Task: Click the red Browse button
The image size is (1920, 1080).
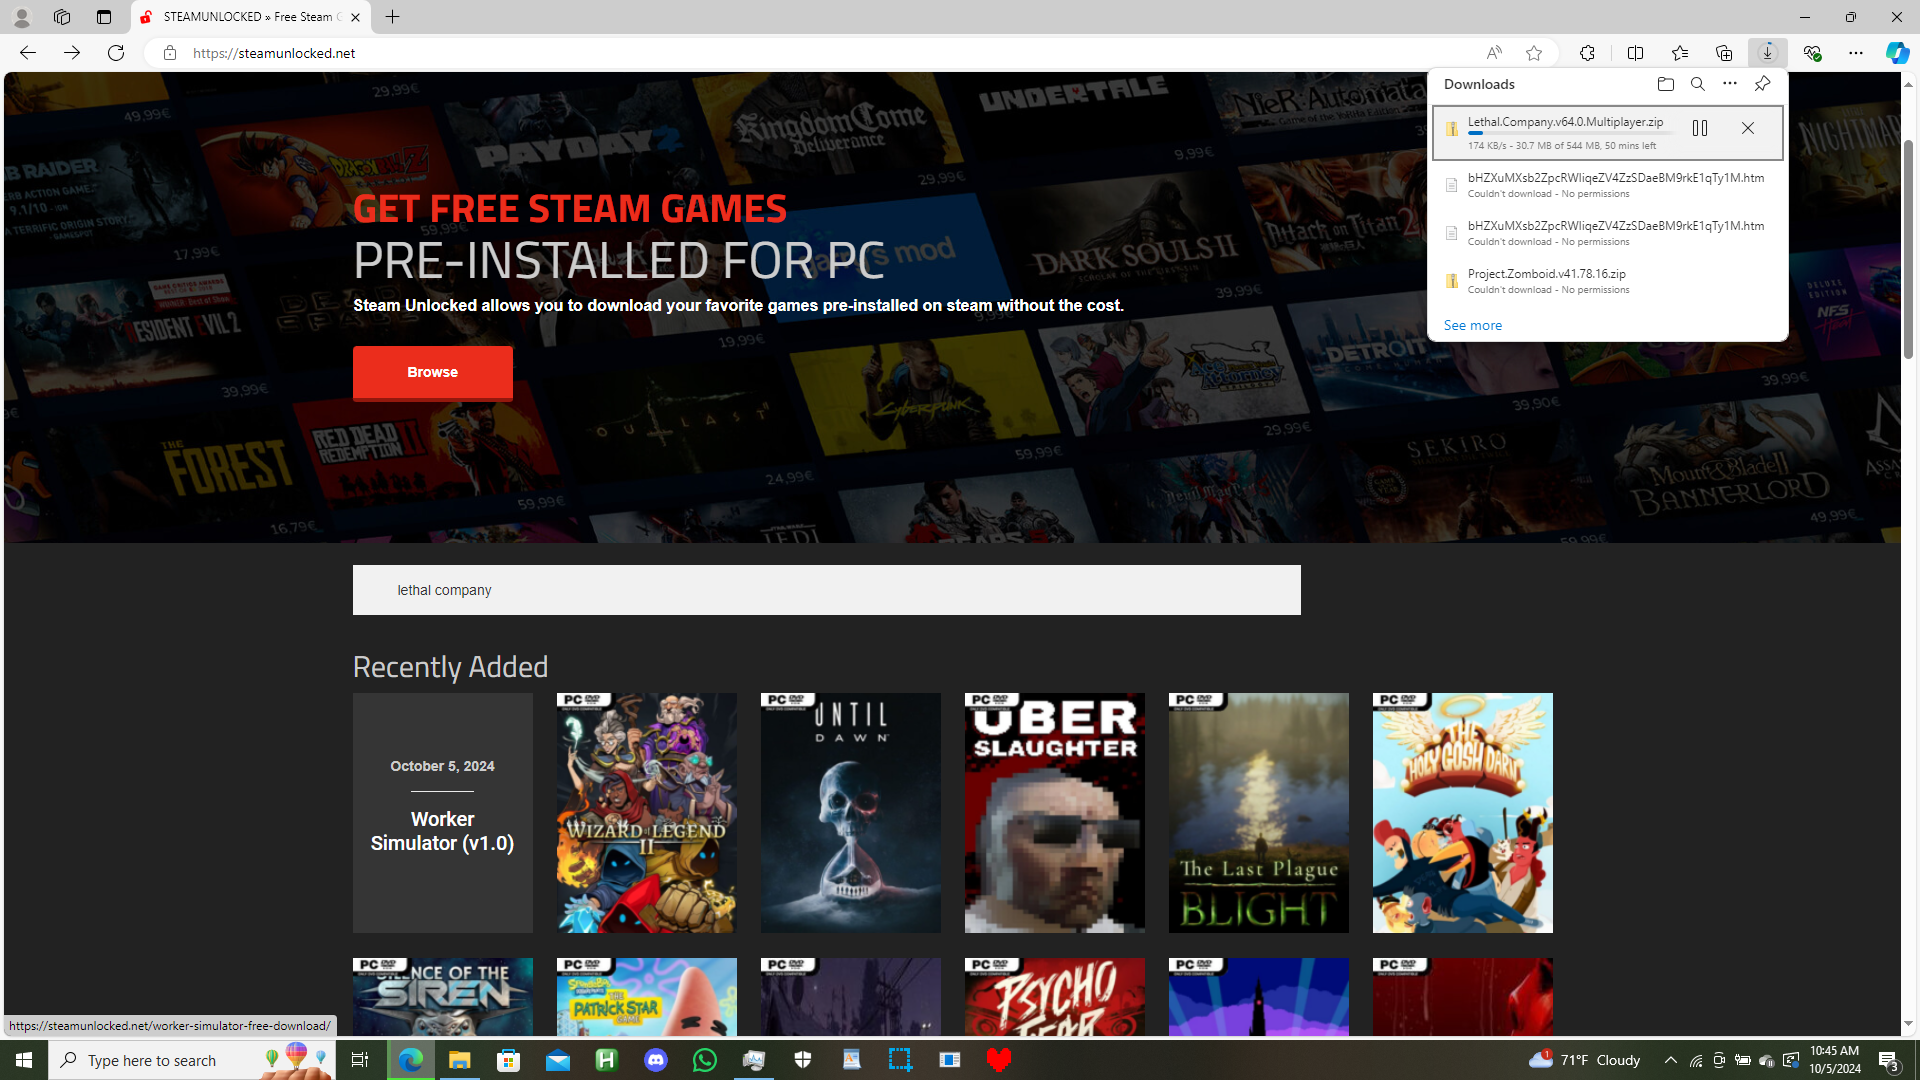Action: pyautogui.click(x=432, y=372)
